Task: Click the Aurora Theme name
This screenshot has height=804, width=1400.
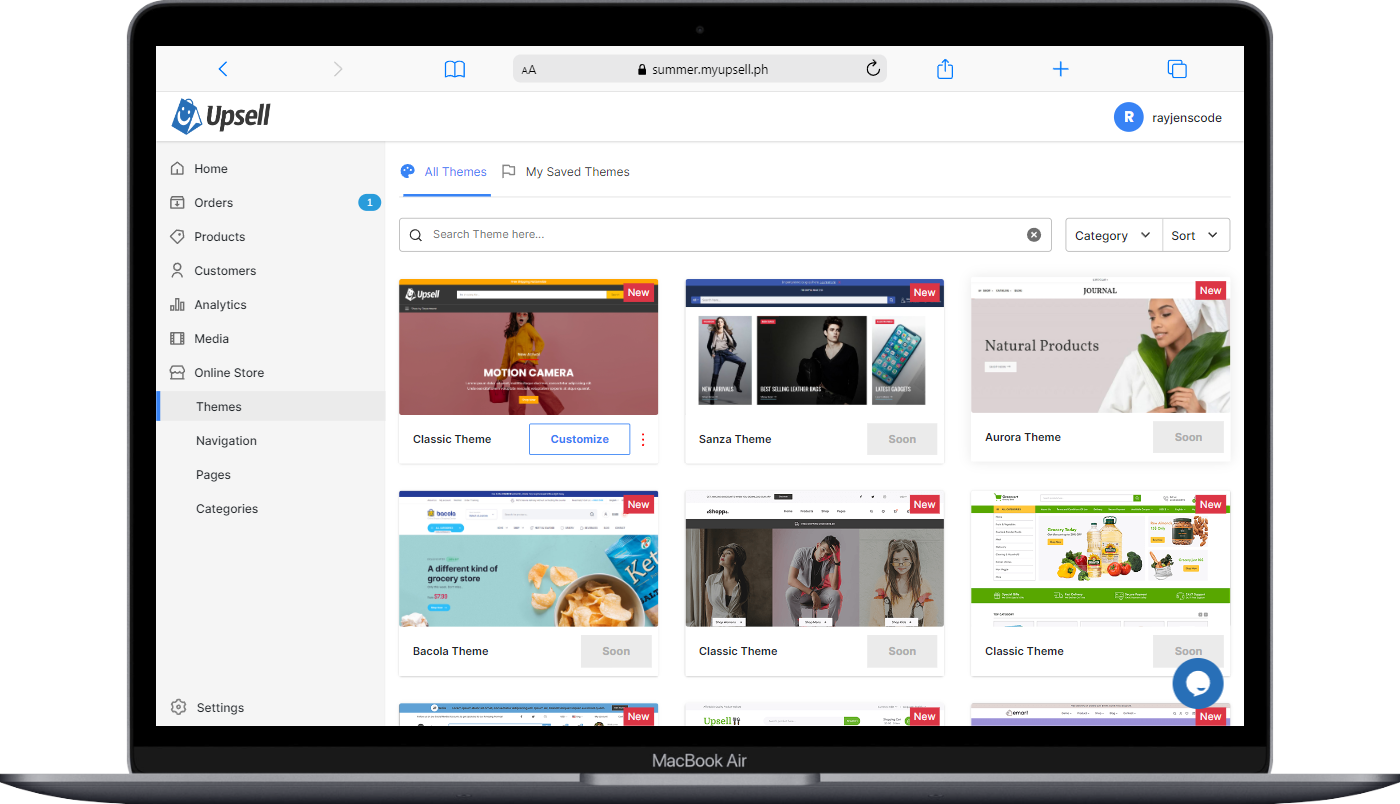Action: click(1023, 437)
